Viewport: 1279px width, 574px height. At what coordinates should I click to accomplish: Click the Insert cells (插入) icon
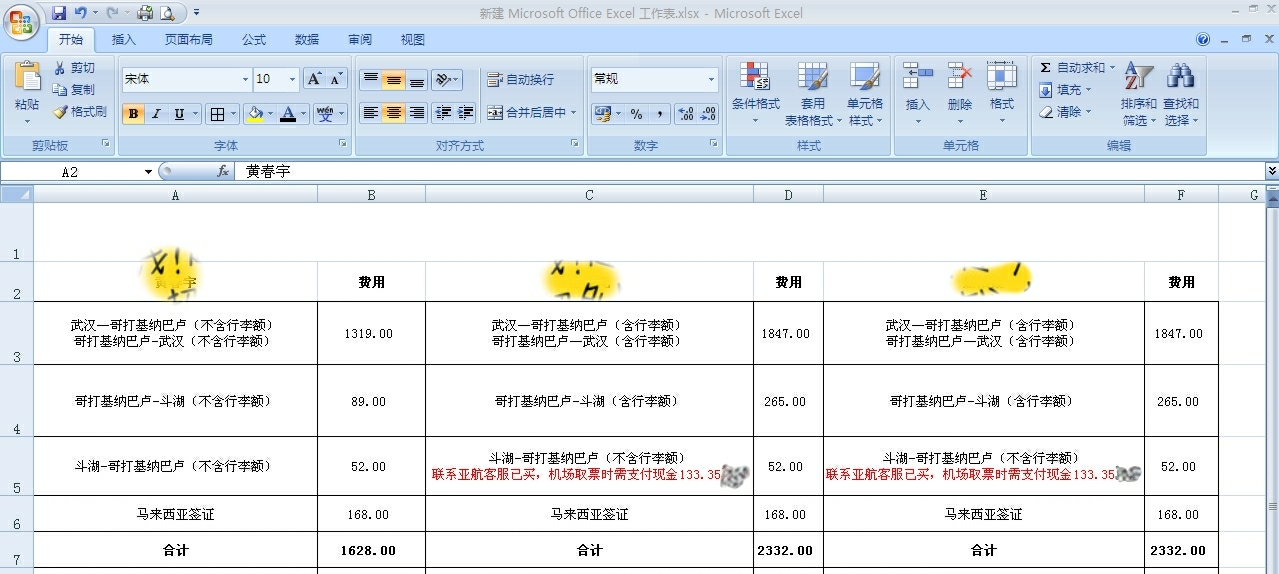[x=917, y=94]
